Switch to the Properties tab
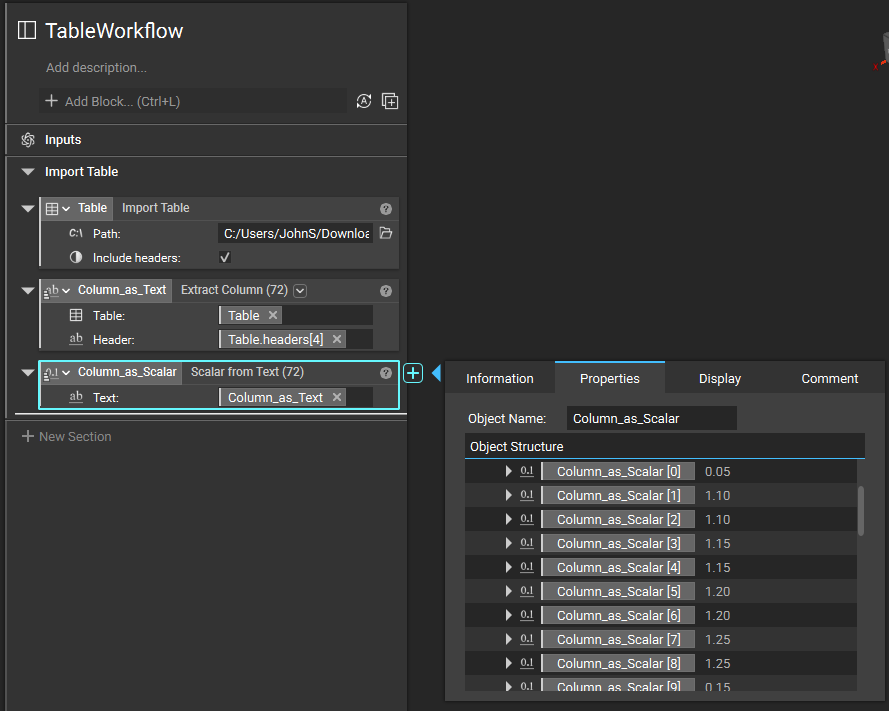Screen dimensions: 889x711 [609, 378]
